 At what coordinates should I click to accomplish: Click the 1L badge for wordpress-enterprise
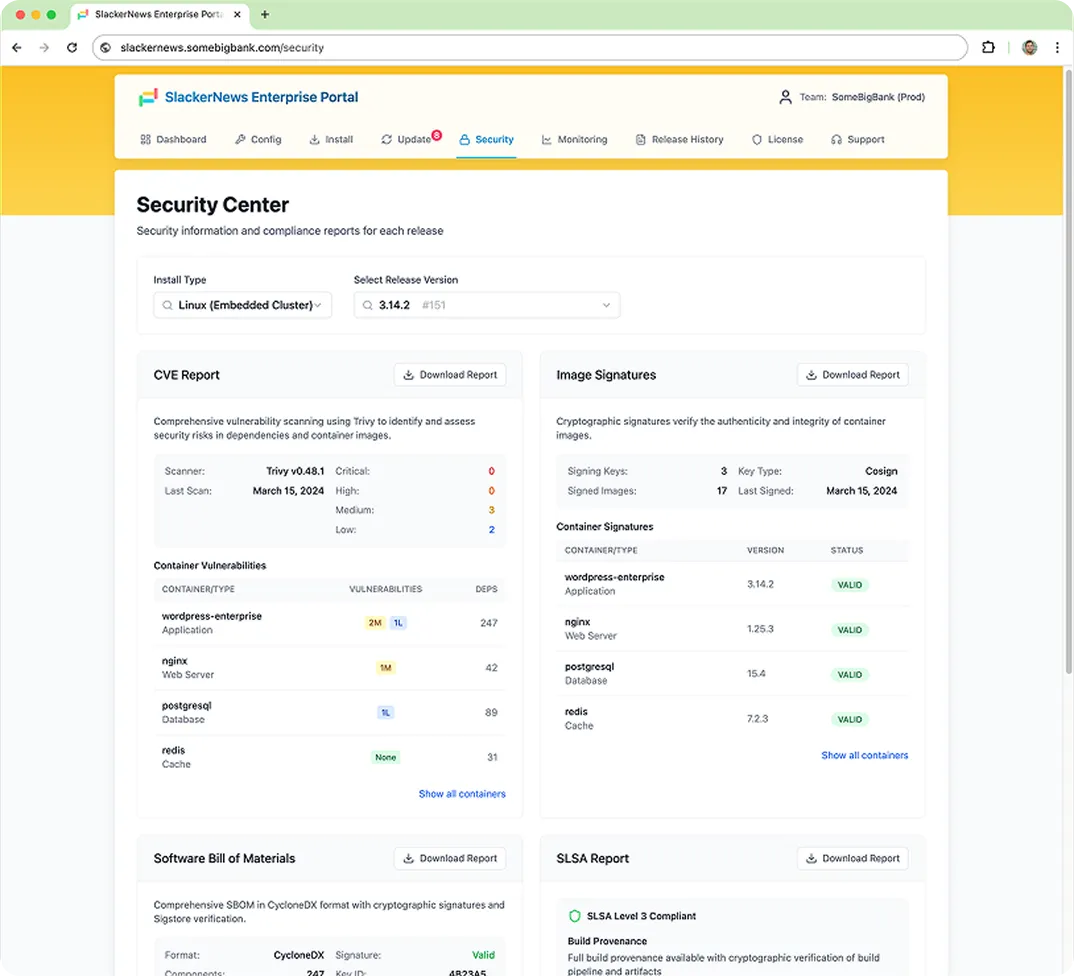coord(399,623)
